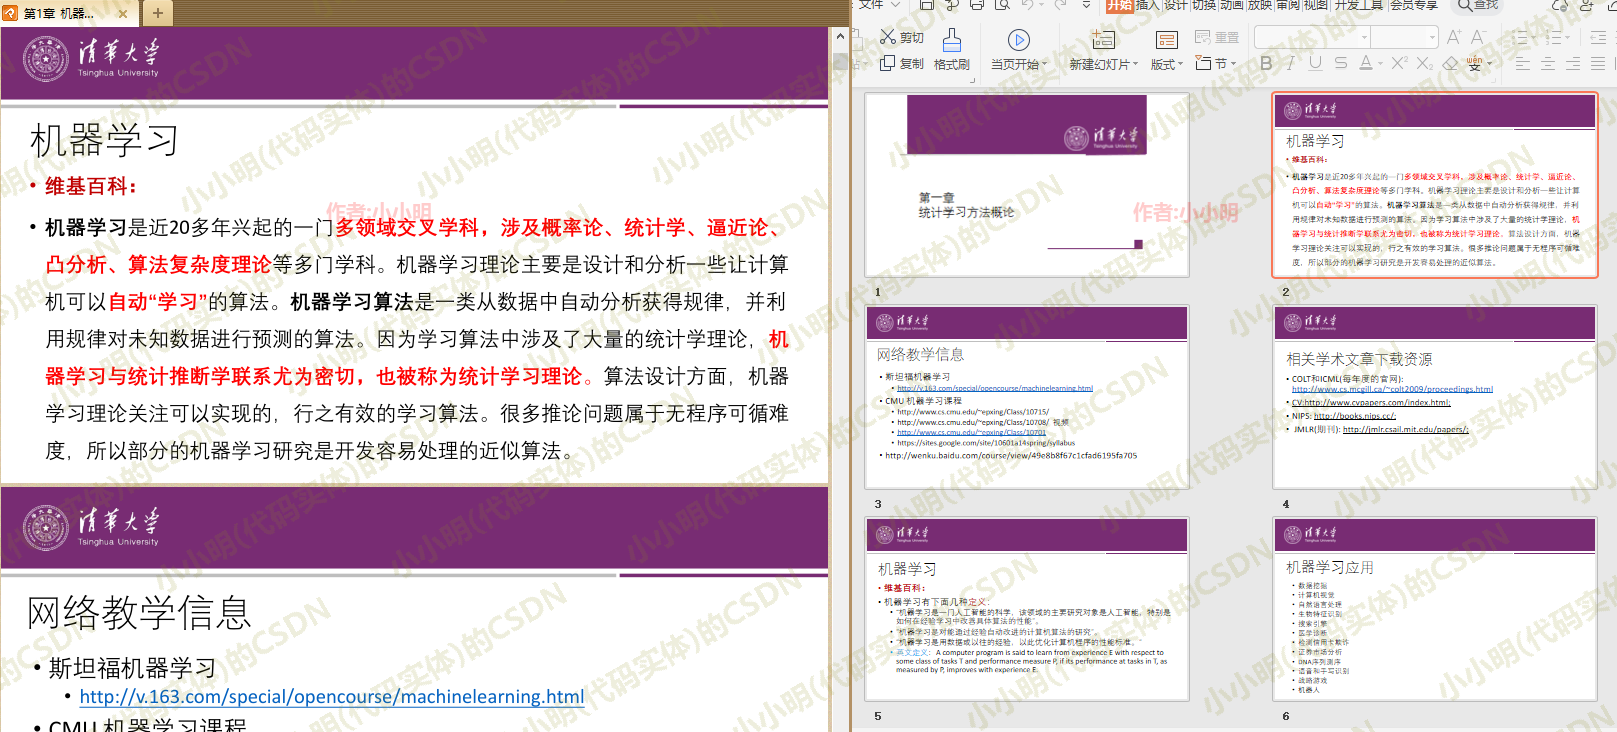The image size is (1617, 732).
Task: Switch to the 插入 (Insert) ribbon tab
Action: coord(1147,5)
